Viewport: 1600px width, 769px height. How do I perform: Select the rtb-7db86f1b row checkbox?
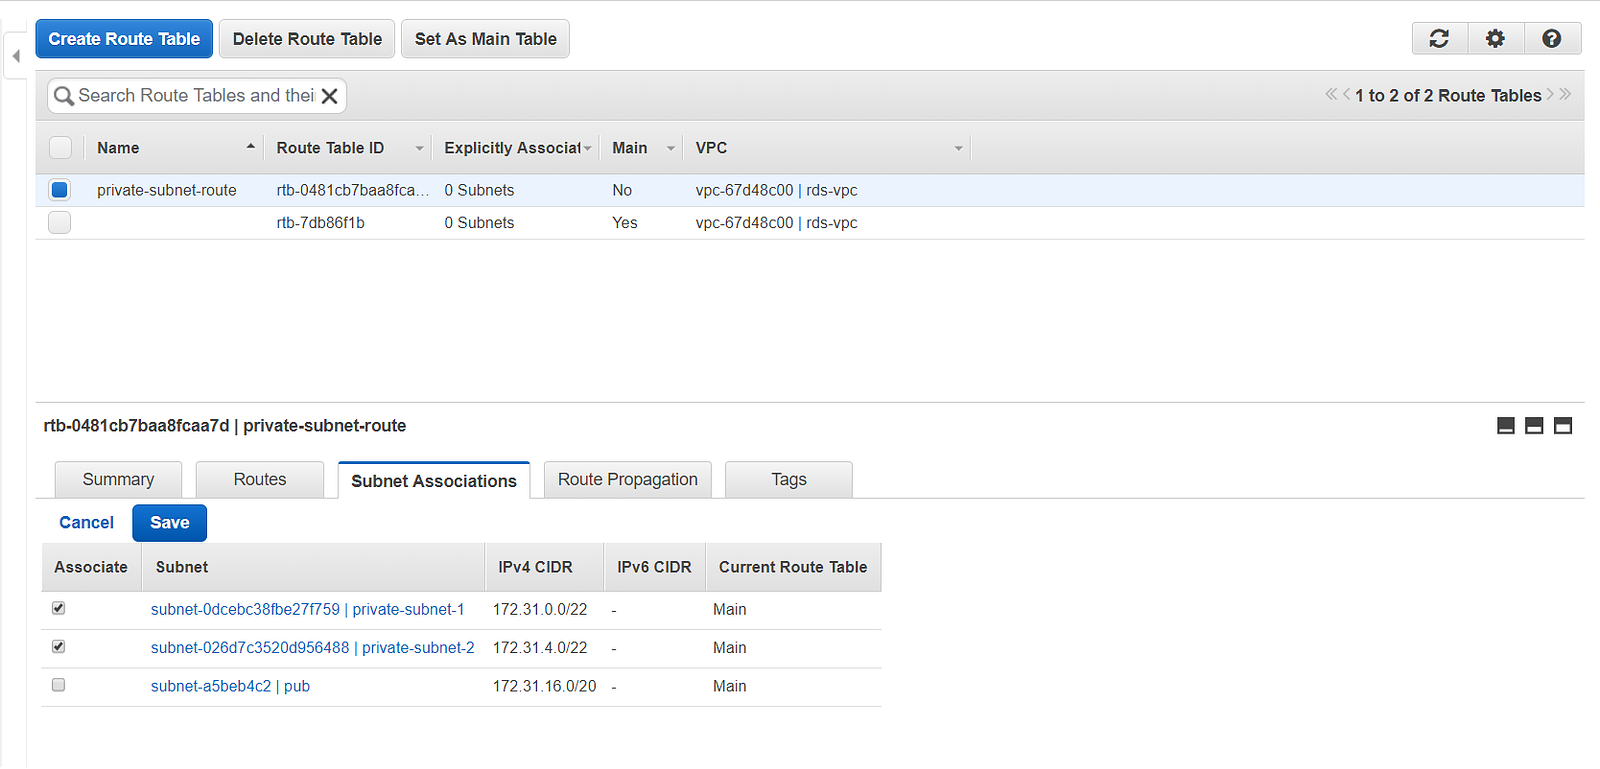[60, 223]
